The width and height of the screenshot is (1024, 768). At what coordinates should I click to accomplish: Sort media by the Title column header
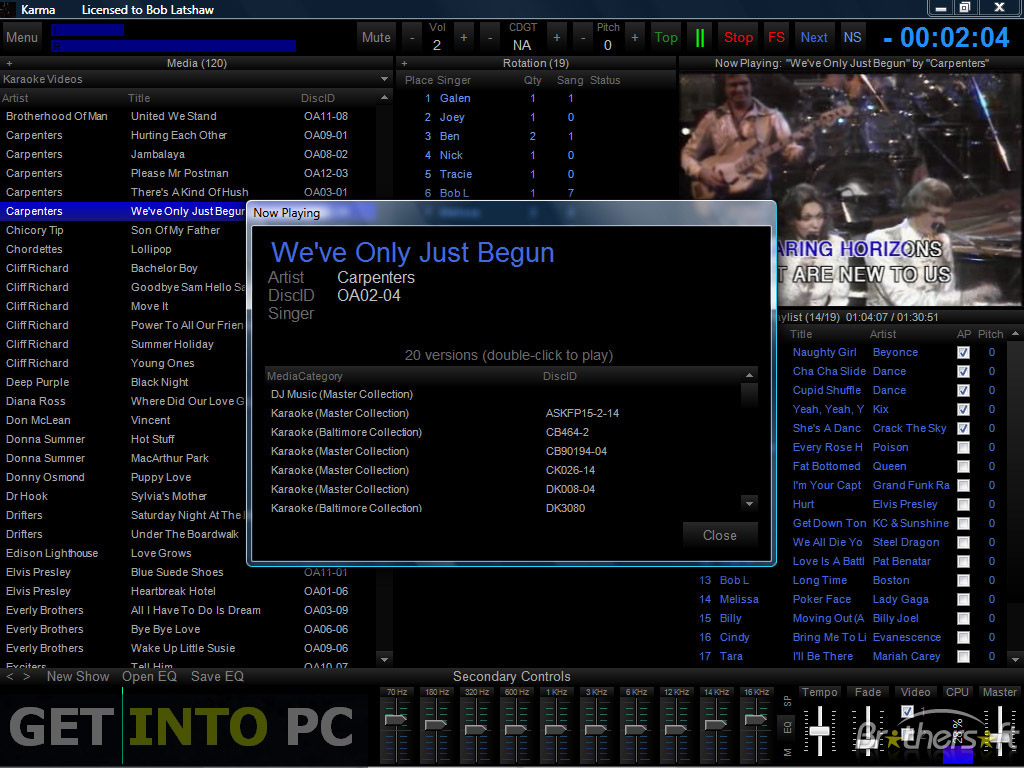pyautogui.click(x=139, y=98)
